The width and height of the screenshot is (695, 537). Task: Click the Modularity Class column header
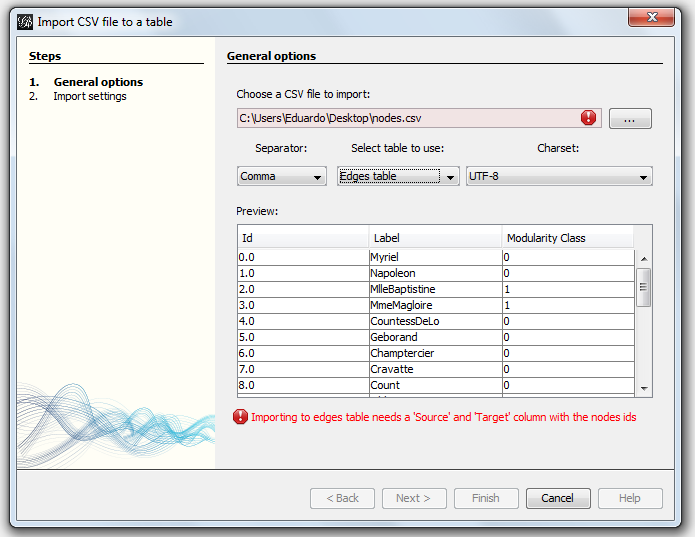(568, 238)
